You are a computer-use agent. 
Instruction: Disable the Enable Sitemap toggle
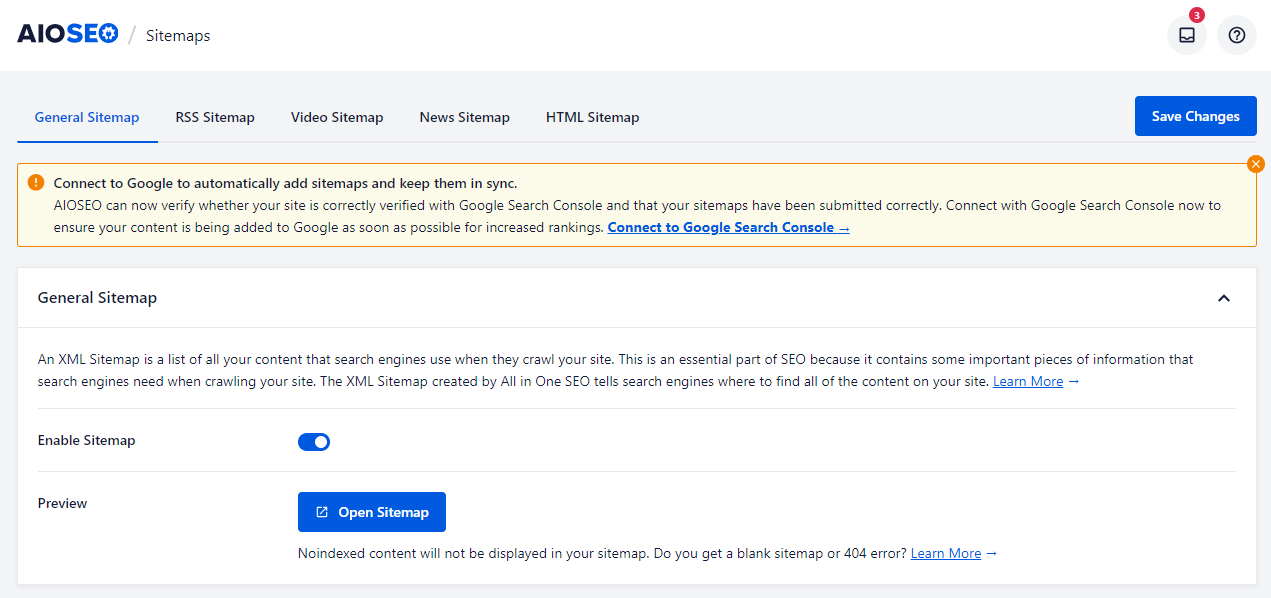[314, 441]
